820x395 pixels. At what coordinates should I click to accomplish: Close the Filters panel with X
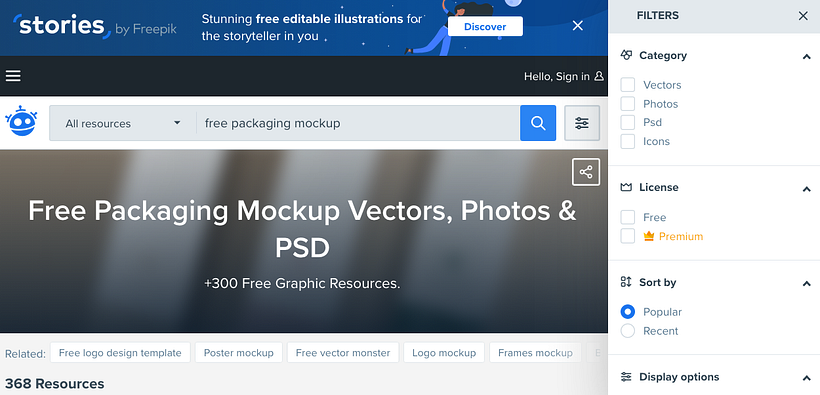tap(803, 16)
